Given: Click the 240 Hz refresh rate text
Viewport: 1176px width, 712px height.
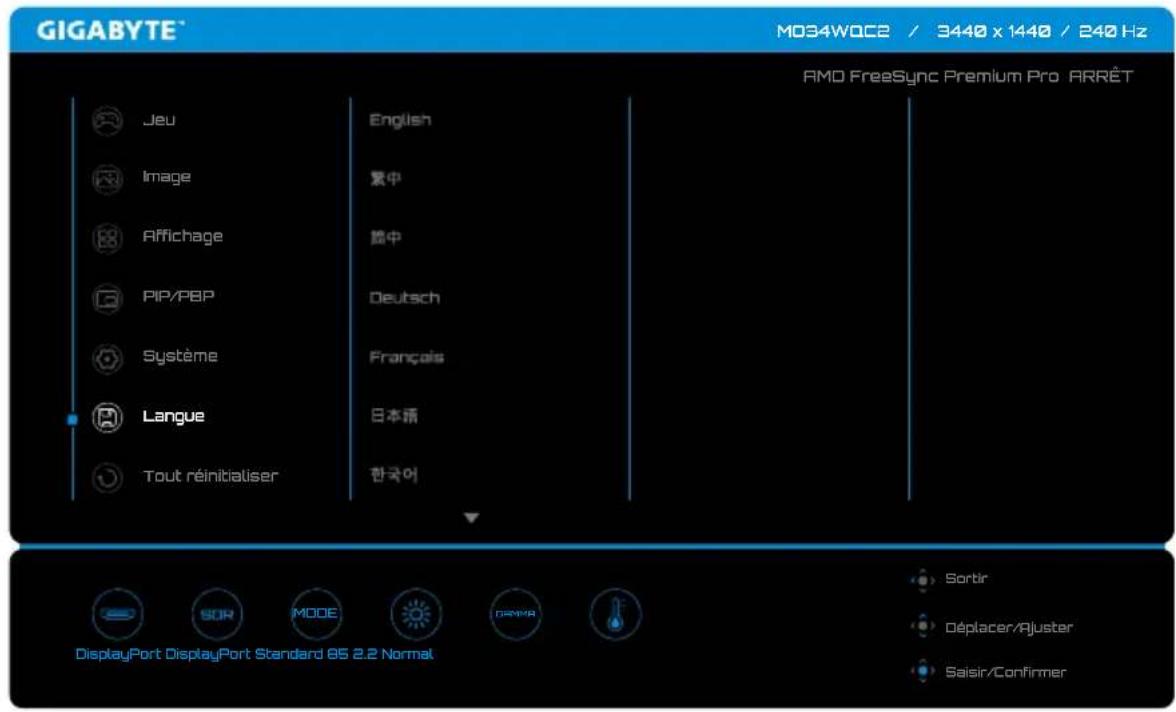Looking at the screenshot, I should click(1113, 32).
